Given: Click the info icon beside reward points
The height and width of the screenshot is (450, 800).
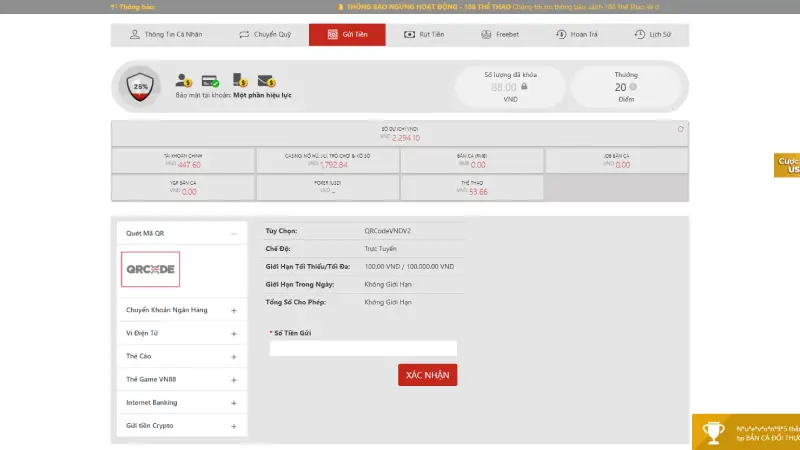Looking at the screenshot, I should [x=634, y=87].
